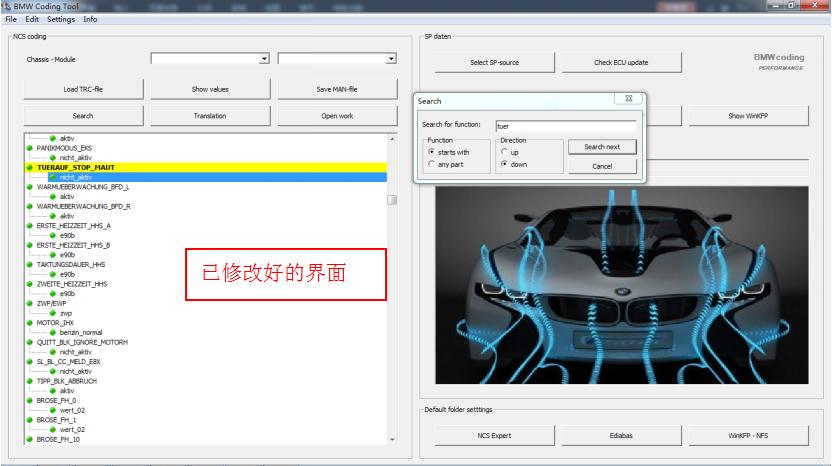Click the Save MAN-file button
Image resolution: width=832 pixels, height=466 pixels.
click(x=337, y=89)
